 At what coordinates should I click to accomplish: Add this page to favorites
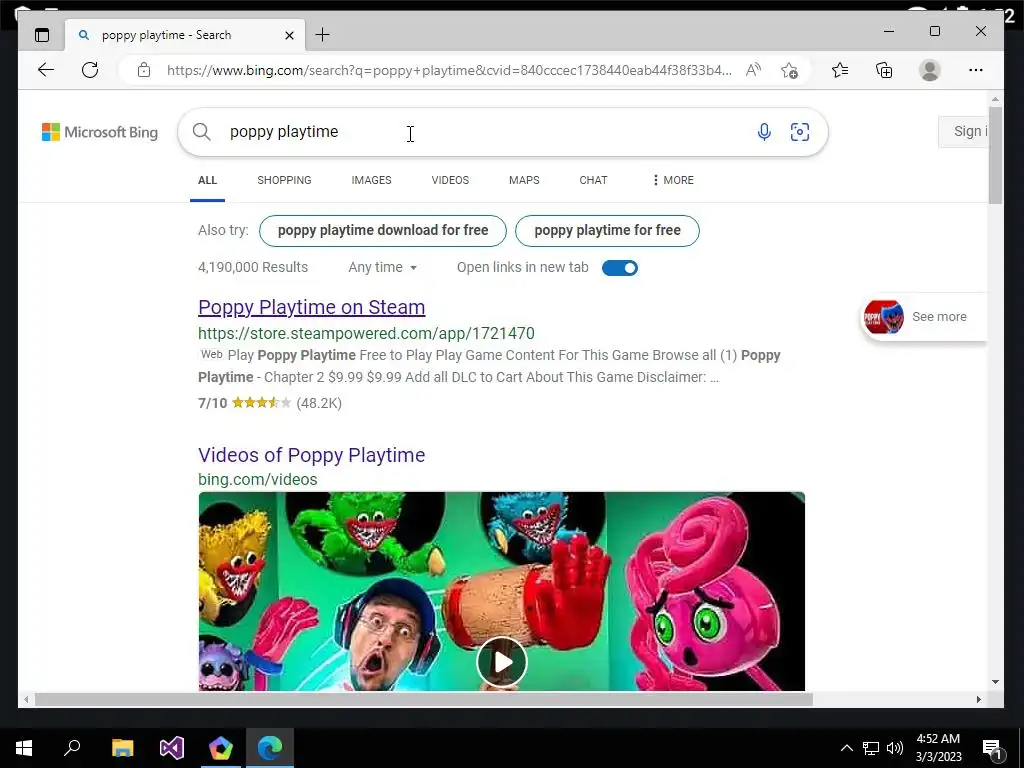pyautogui.click(x=789, y=70)
